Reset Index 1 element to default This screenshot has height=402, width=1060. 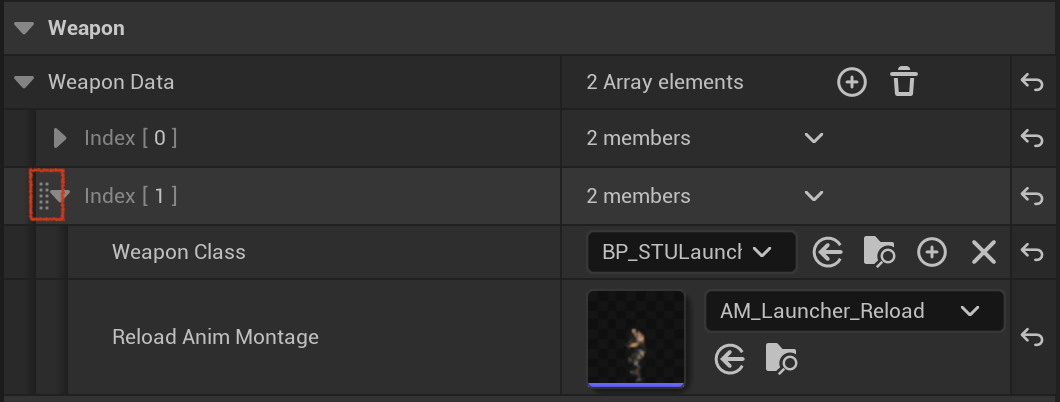pyautogui.click(x=1032, y=196)
